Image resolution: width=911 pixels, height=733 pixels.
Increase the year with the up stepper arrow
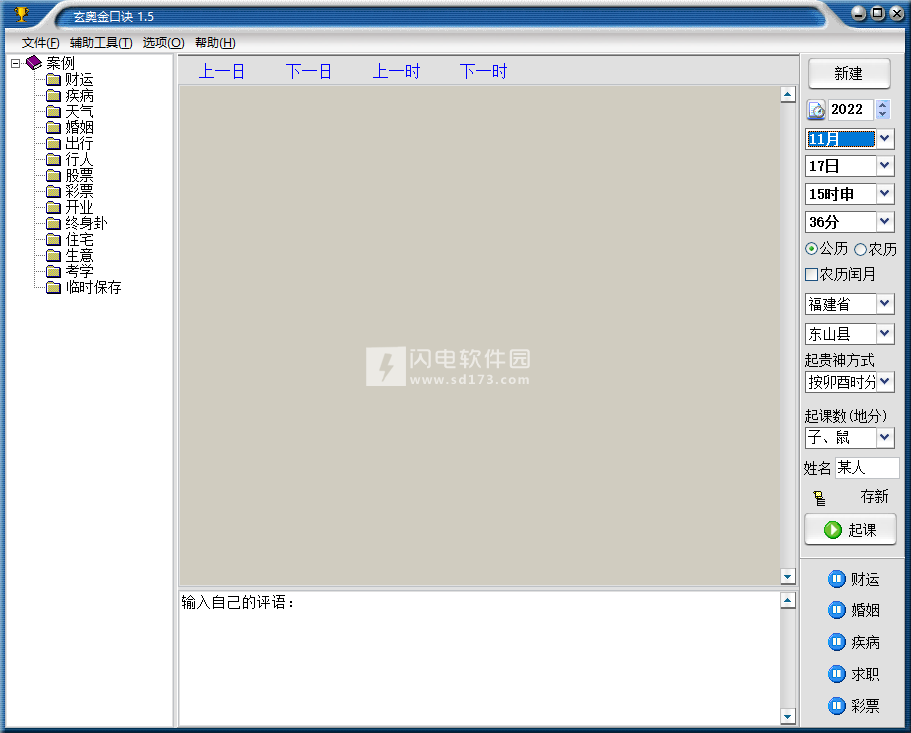pyautogui.click(x=883, y=105)
